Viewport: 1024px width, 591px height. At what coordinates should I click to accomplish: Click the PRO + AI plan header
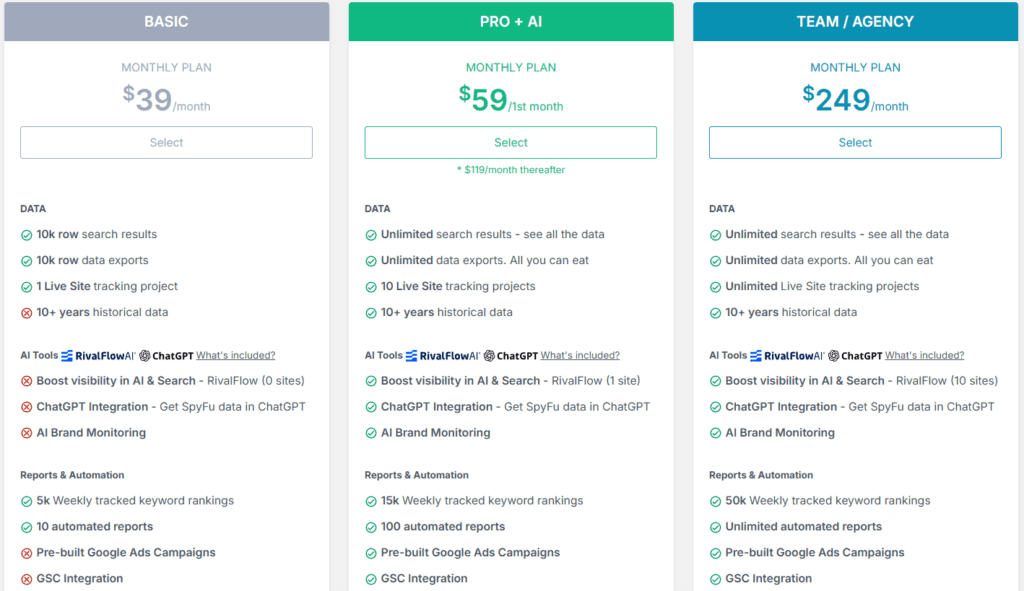tap(511, 21)
